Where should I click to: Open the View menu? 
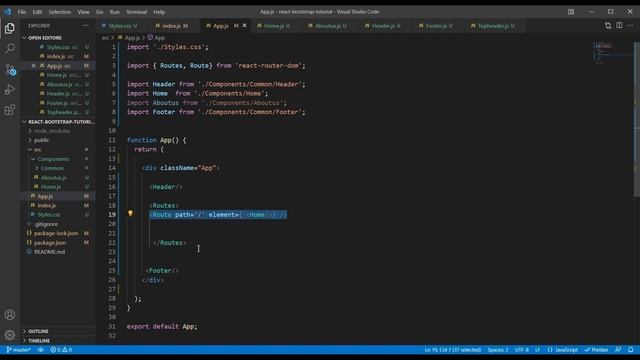83,12
